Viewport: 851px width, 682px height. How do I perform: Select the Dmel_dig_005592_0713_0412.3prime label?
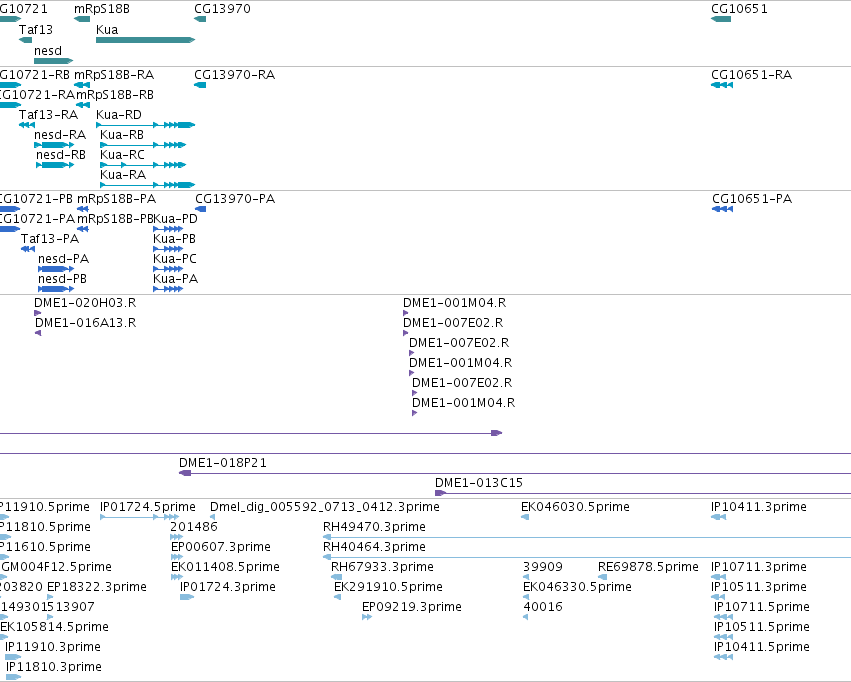tap(325, 507)
